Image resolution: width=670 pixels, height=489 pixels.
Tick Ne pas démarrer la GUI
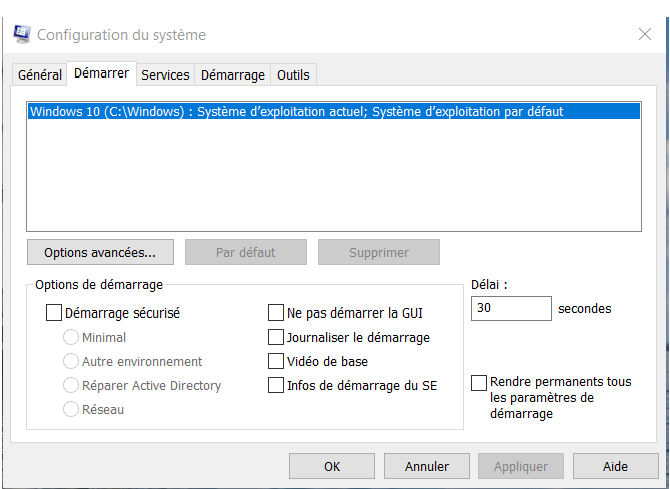click(276, 313)
